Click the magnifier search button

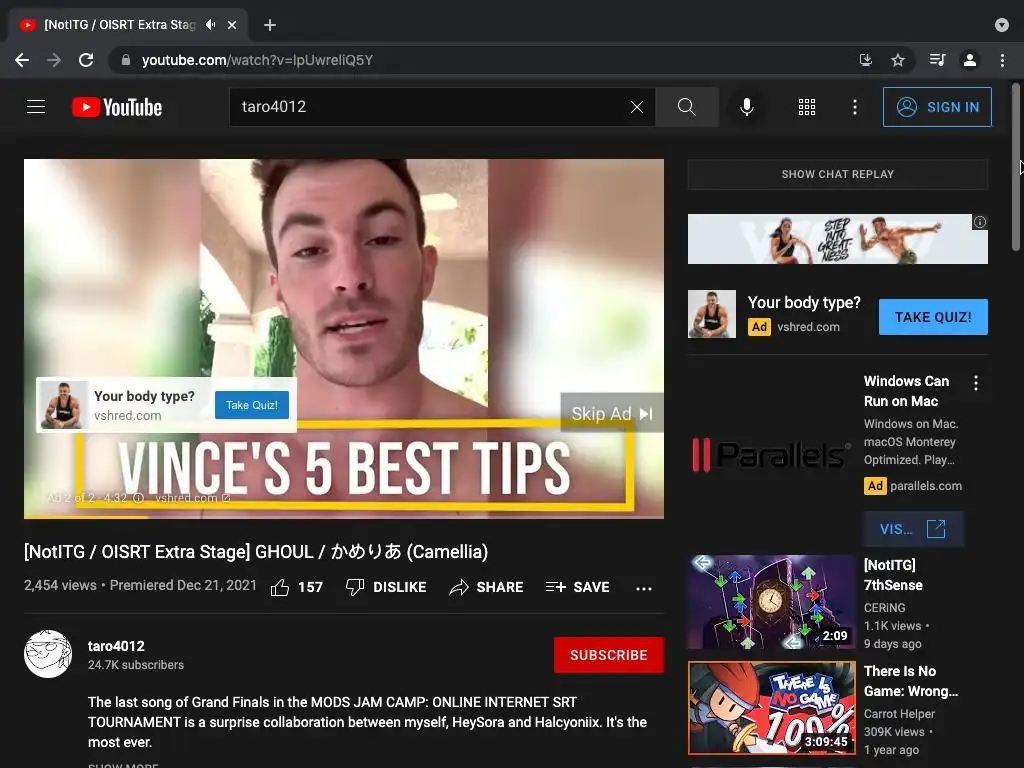[686, 106]
